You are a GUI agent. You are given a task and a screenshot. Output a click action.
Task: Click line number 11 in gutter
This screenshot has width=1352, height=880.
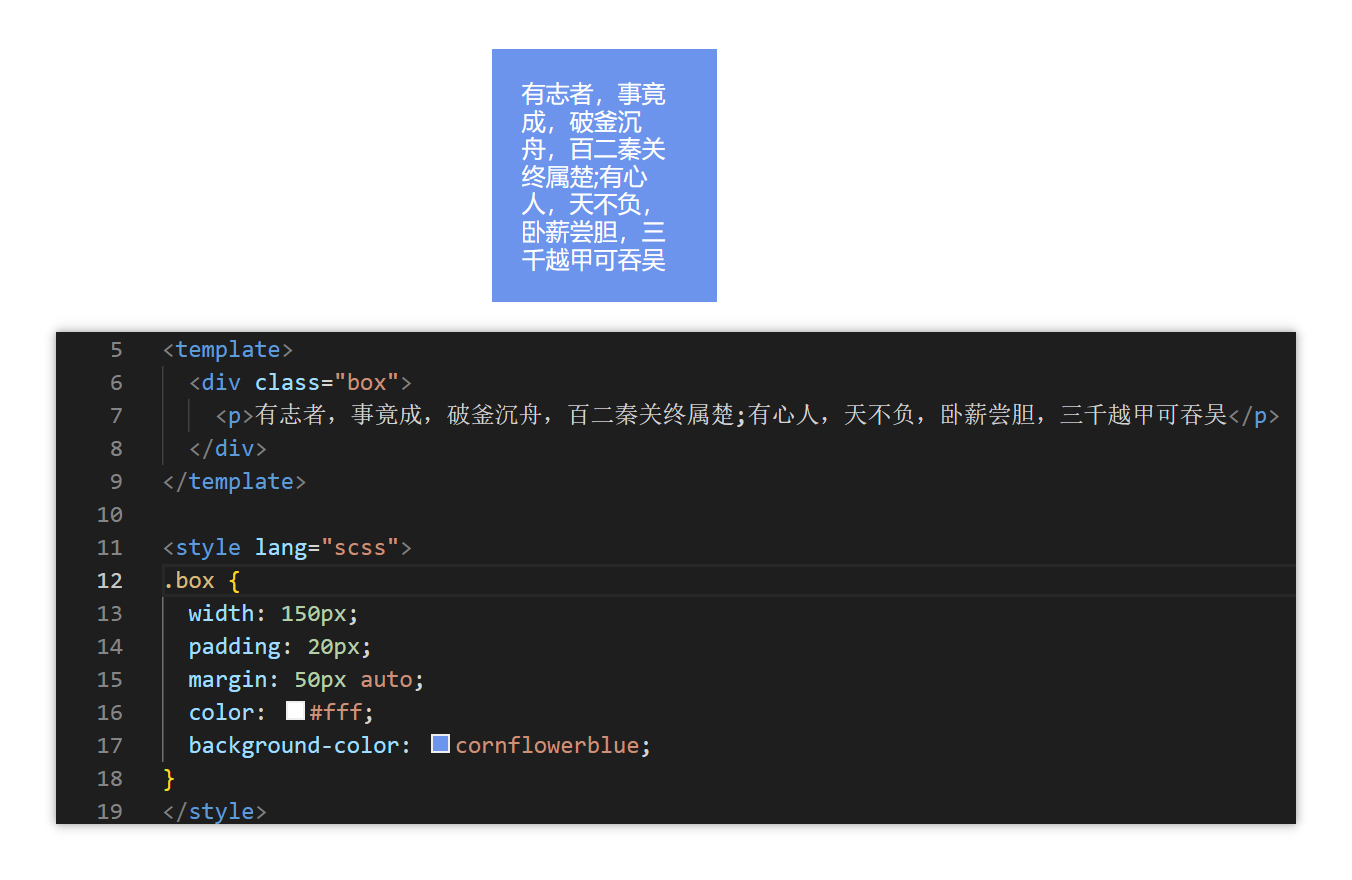(x=110, y=548)
